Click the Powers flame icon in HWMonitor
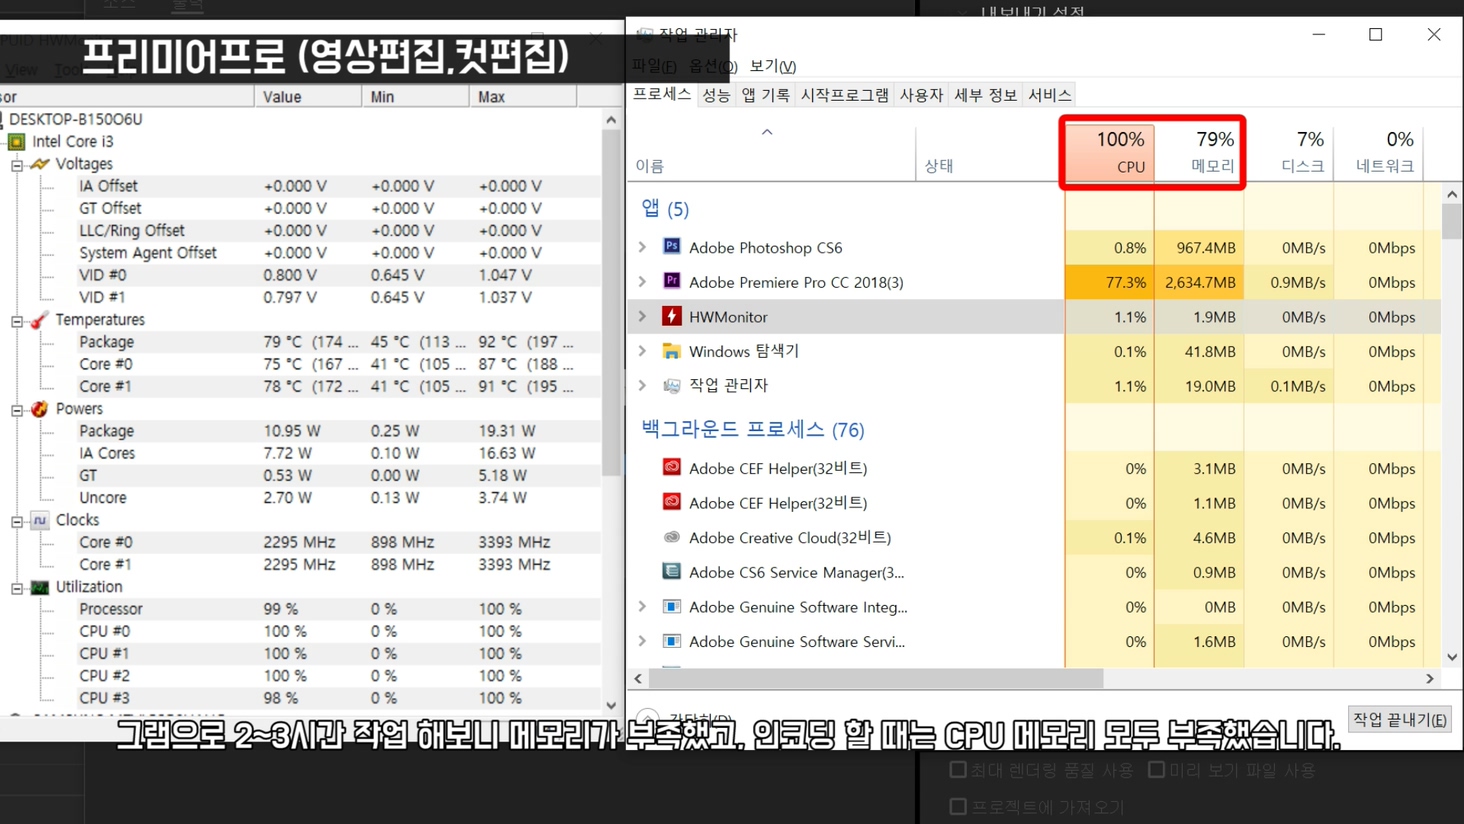 tap(40, 409)
